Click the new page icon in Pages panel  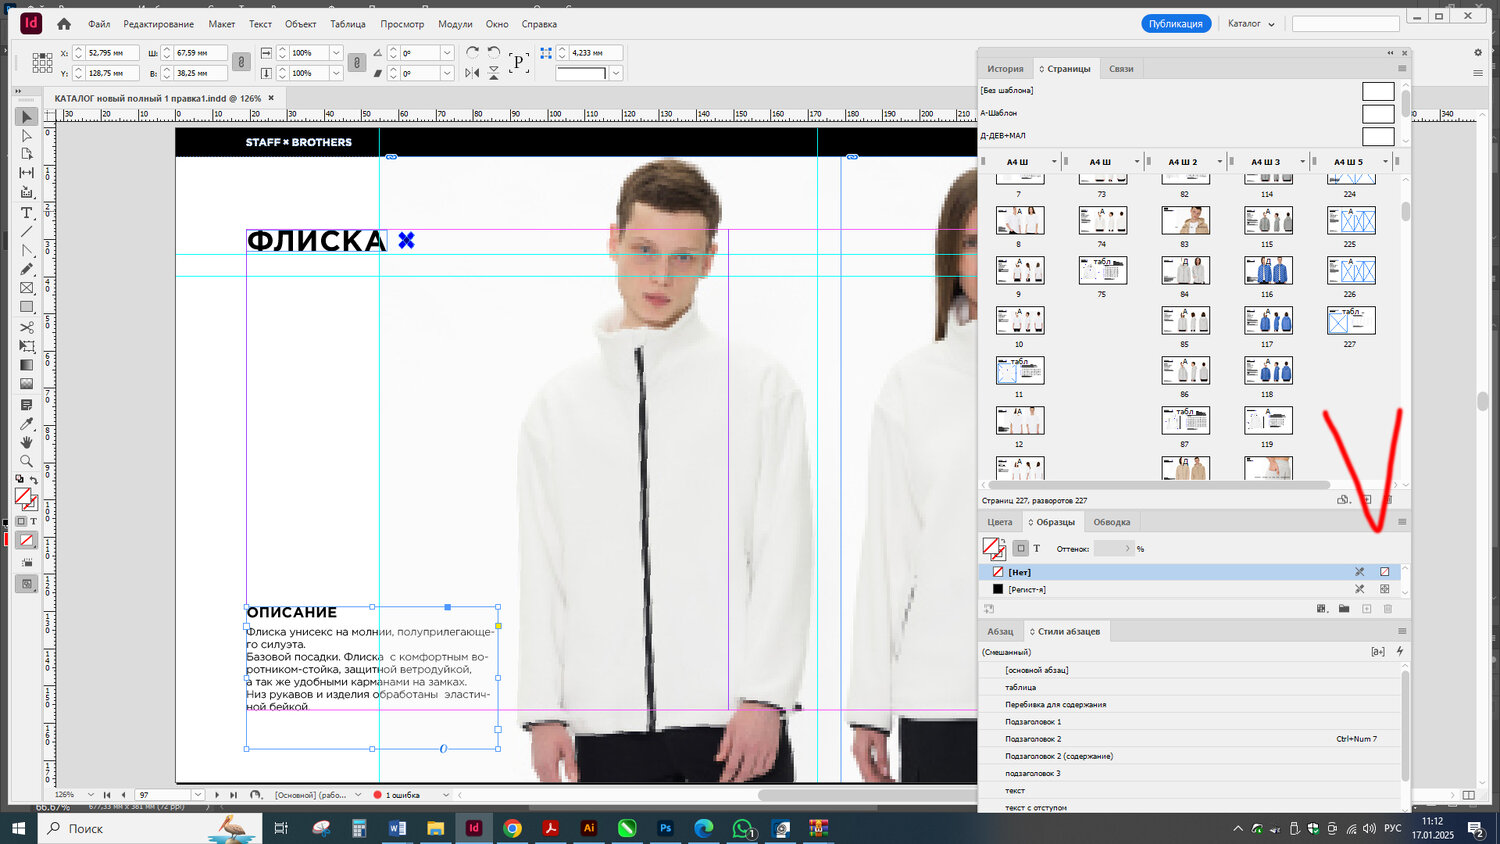(x=1367, y=500)
